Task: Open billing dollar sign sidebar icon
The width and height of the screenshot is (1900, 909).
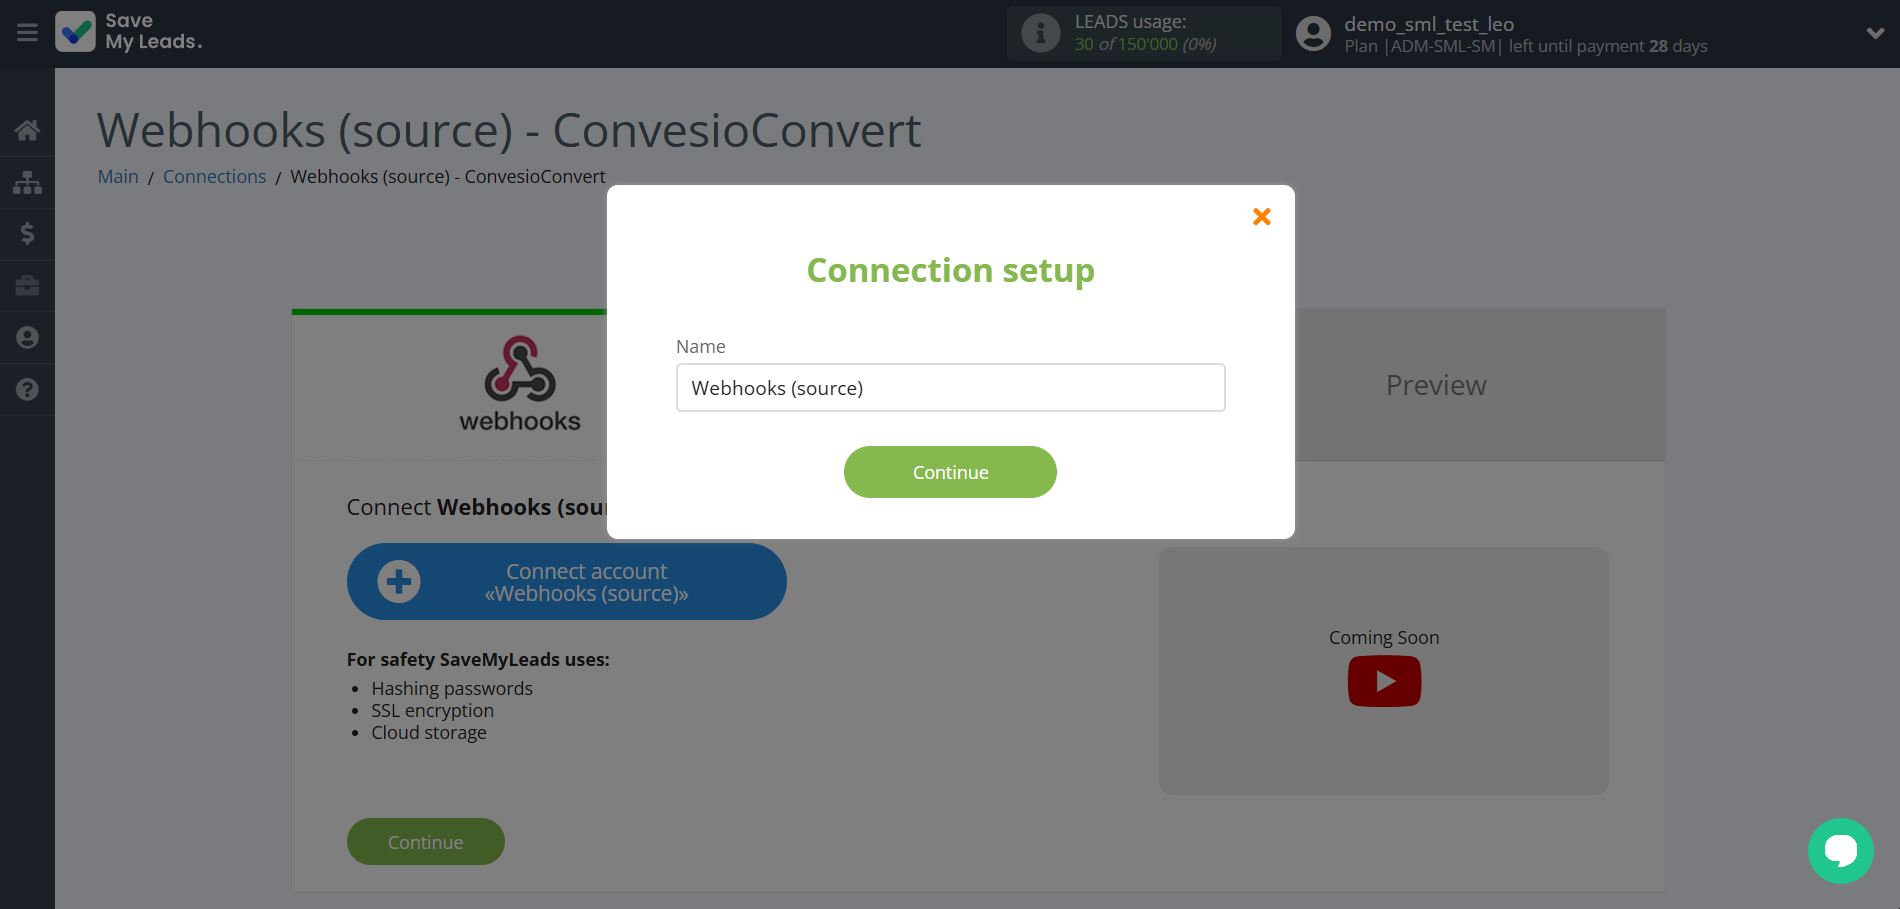Action: point(27,234)
